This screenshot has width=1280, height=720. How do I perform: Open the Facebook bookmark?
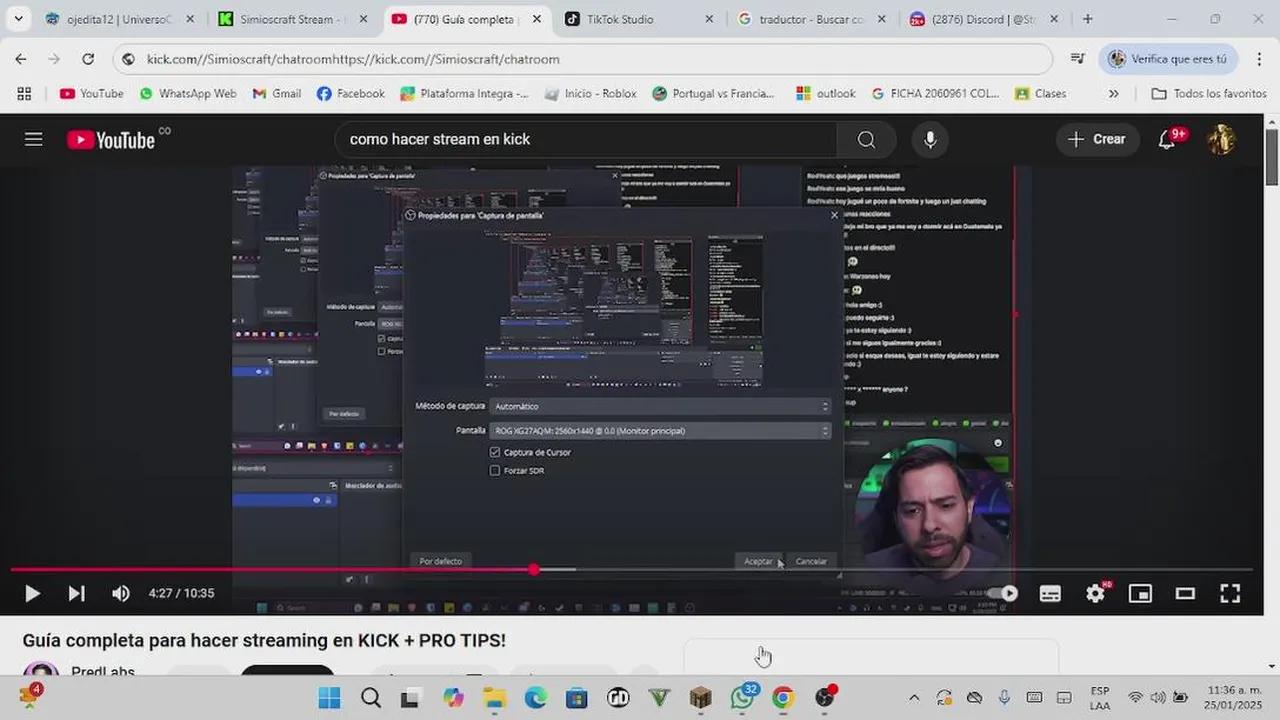[x=350, y=93]
